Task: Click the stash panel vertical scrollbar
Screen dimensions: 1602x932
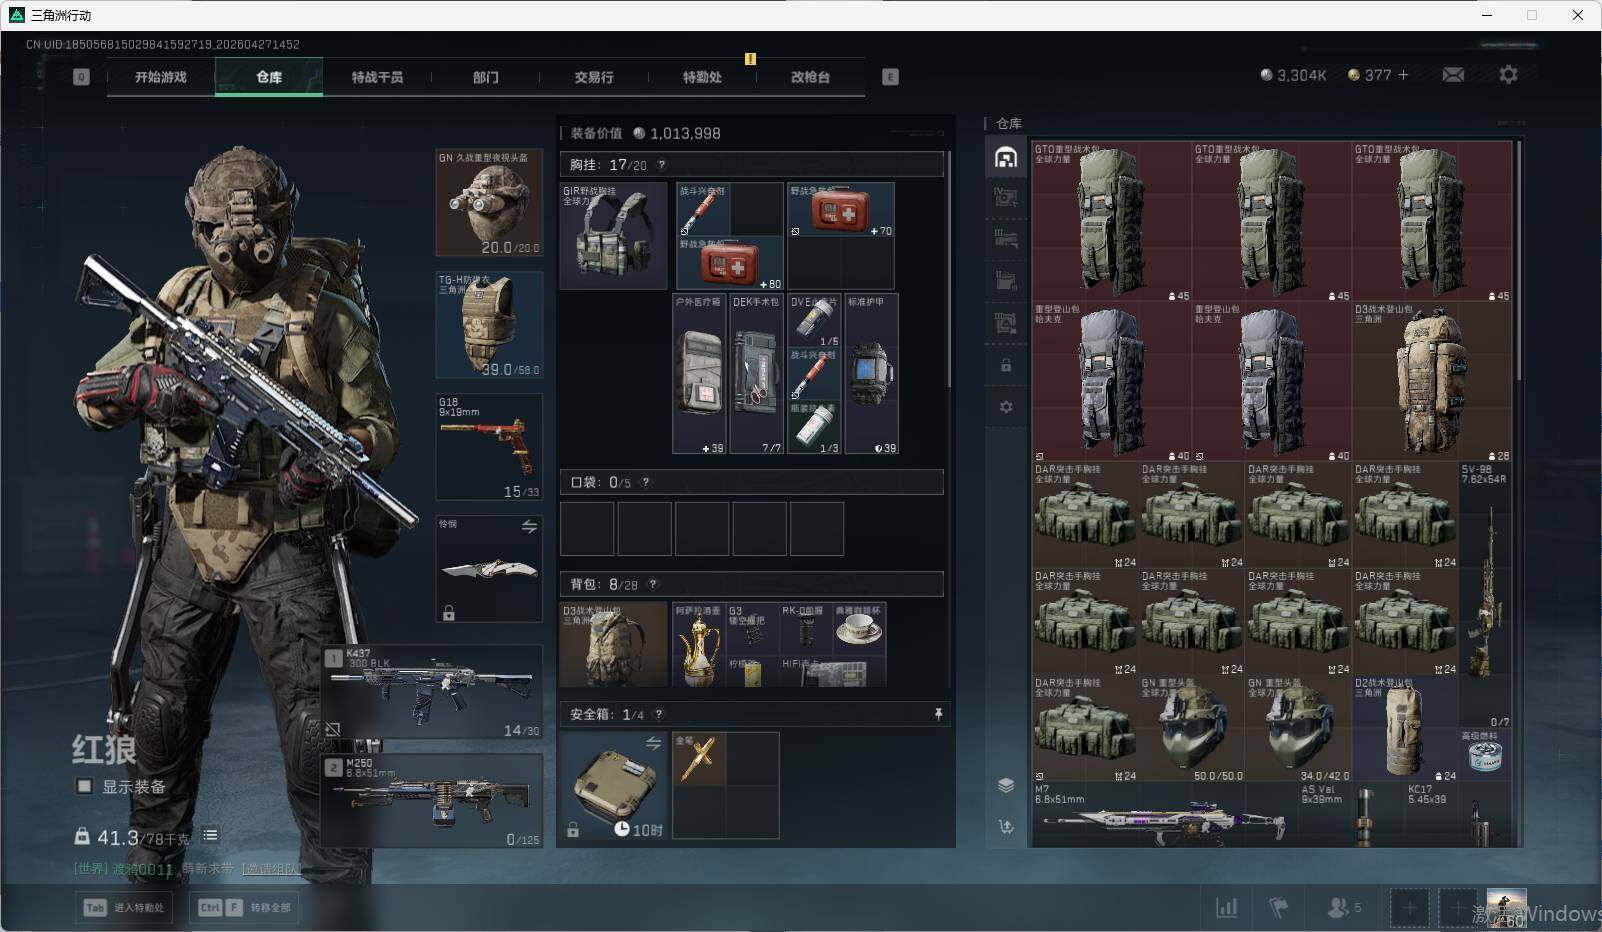Action: [x=1519, y=260]
